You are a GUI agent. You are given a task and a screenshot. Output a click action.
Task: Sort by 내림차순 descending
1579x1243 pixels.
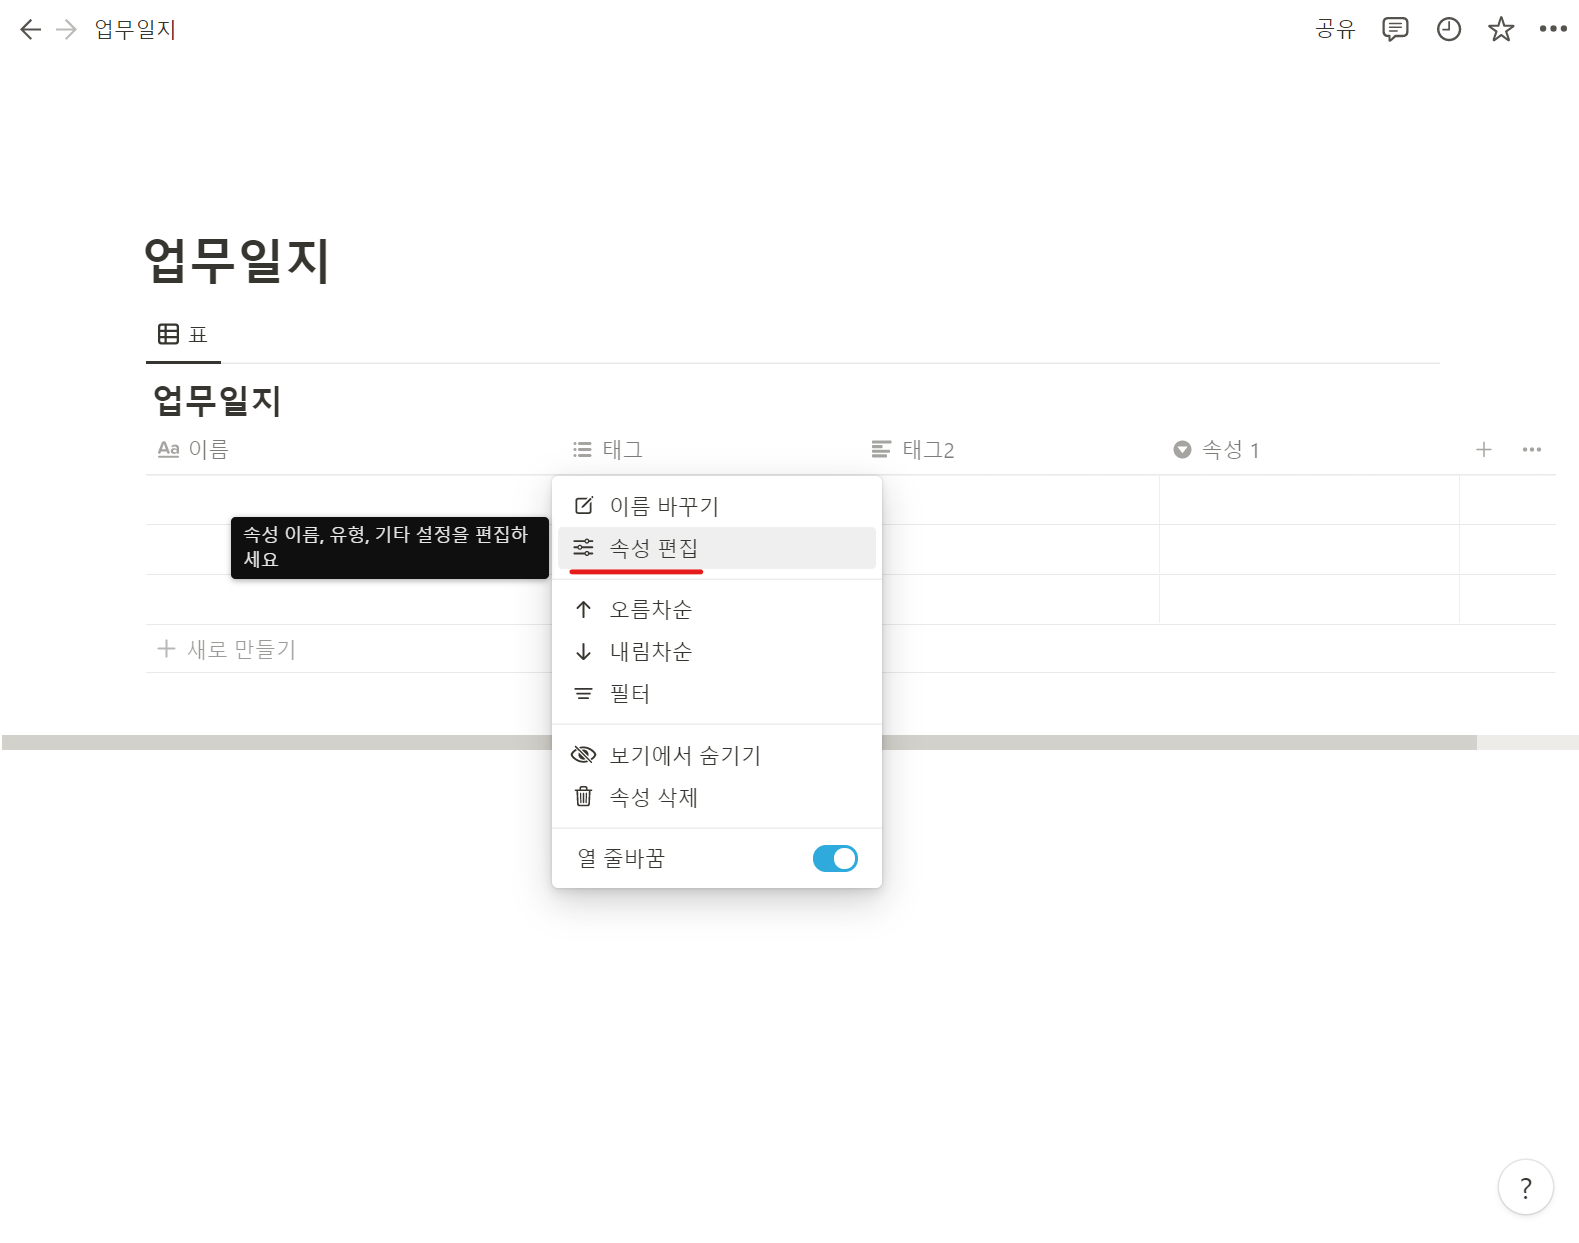(x=717, y=652)
